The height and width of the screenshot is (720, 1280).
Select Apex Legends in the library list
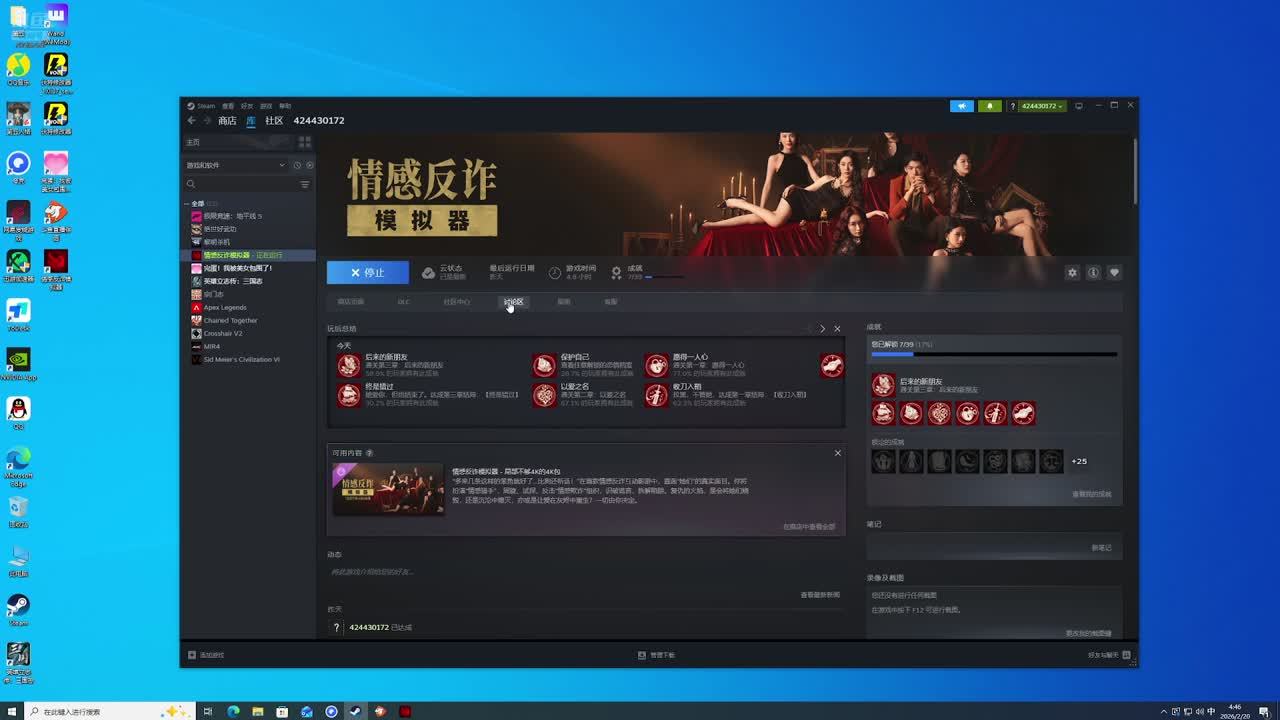[225, 308]
